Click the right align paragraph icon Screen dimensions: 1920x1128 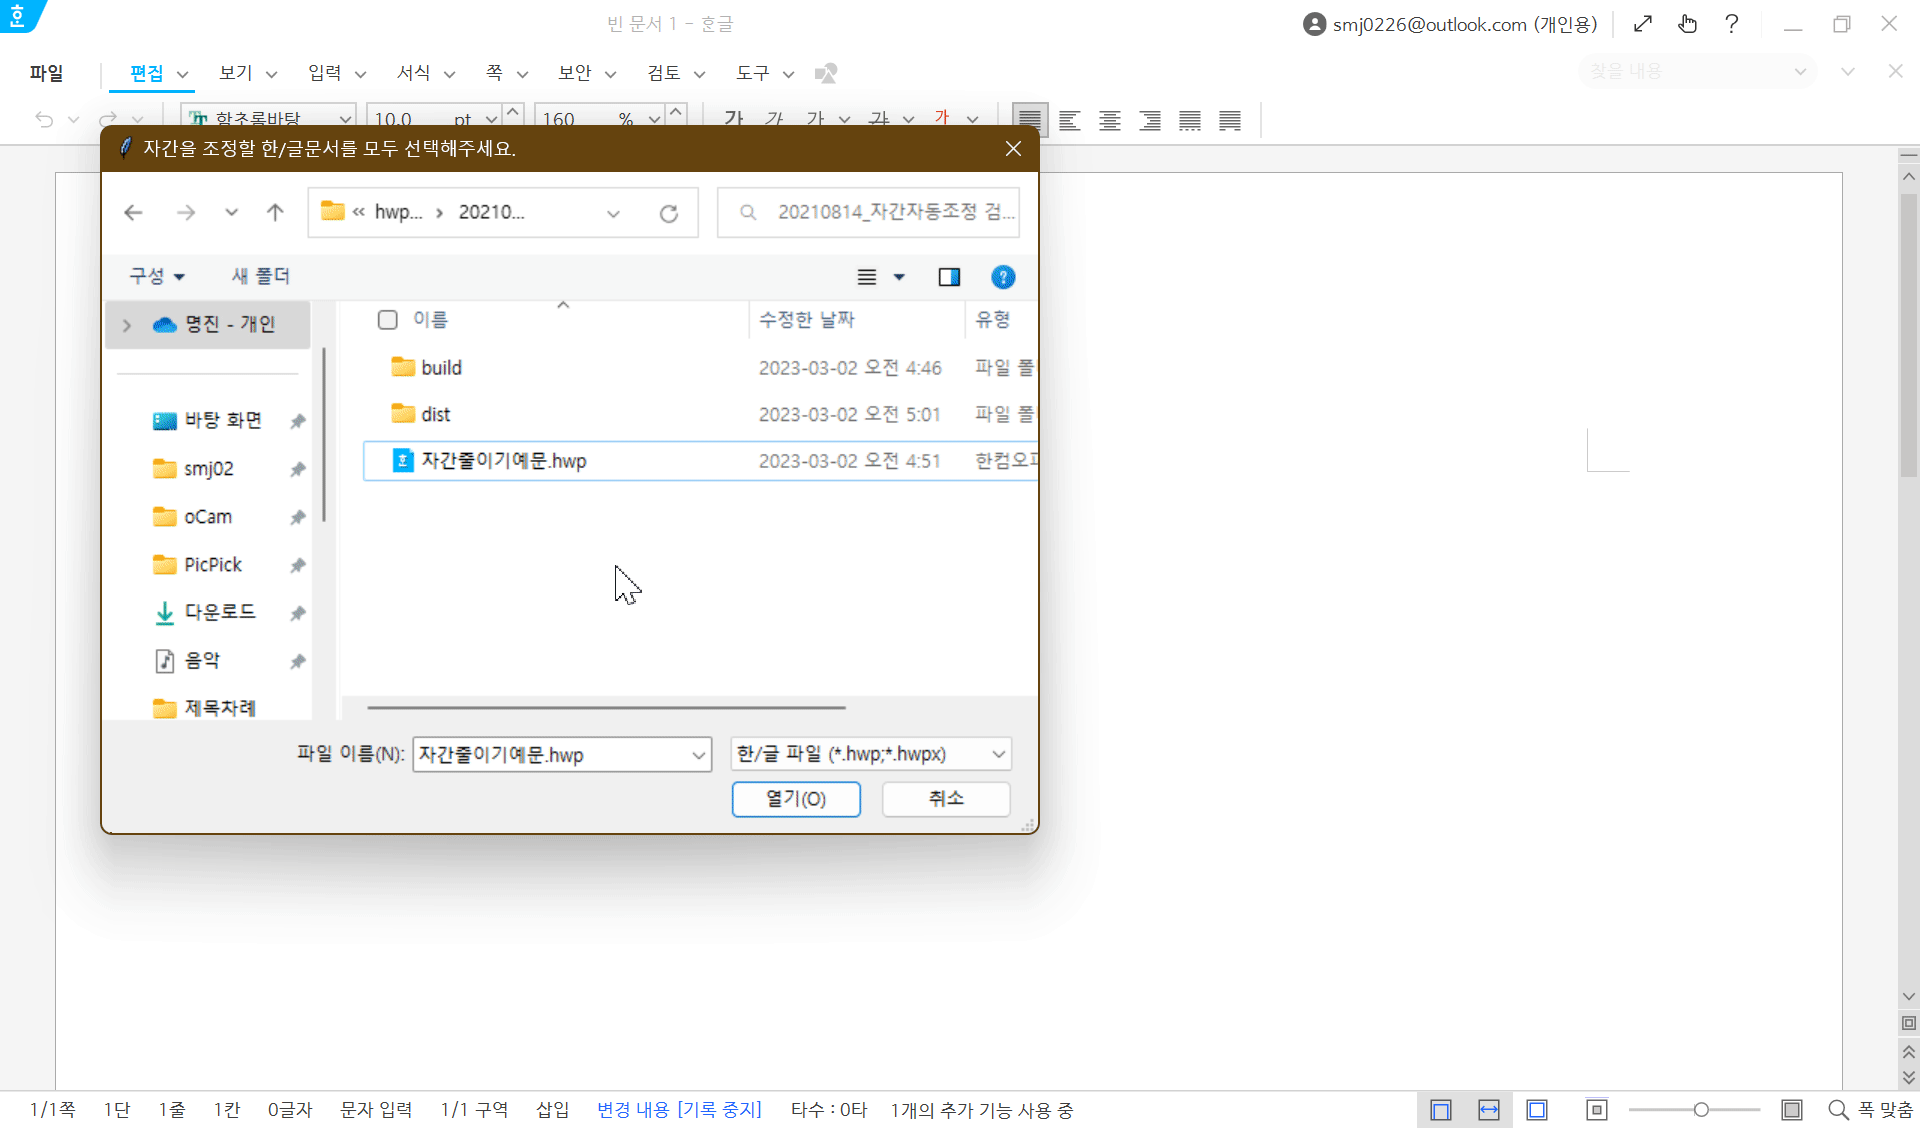pos(1150,121)
